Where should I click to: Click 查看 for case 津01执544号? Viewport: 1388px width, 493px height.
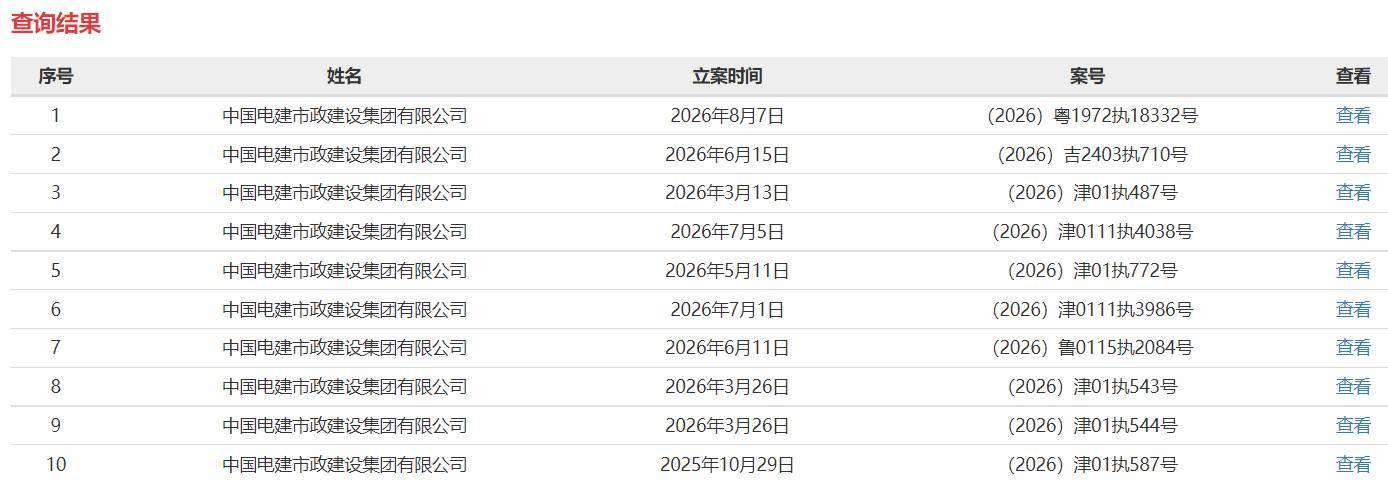point(1353,425)
